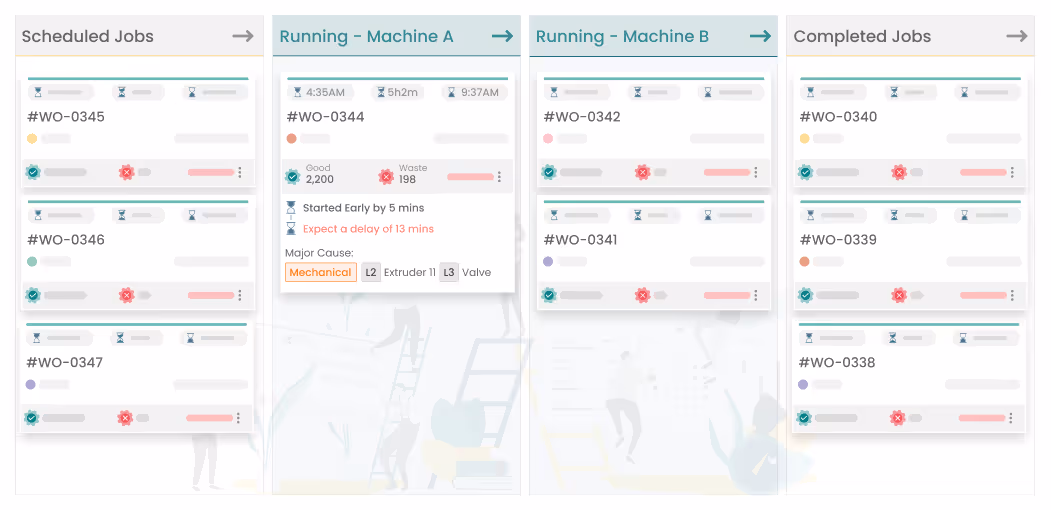Screen dimensions: 1051x510
Task: Click the good-count badge icon on #WO-0338
Action: click(804, 418)
